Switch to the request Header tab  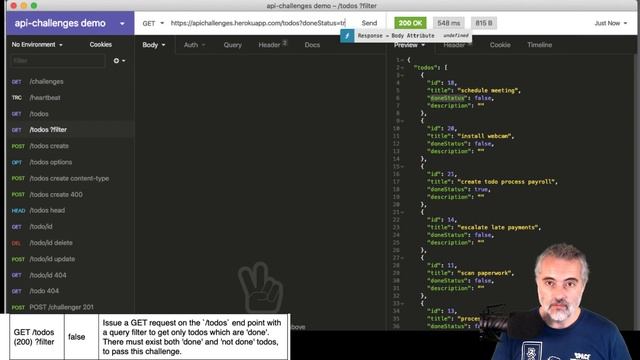(272, 45)
